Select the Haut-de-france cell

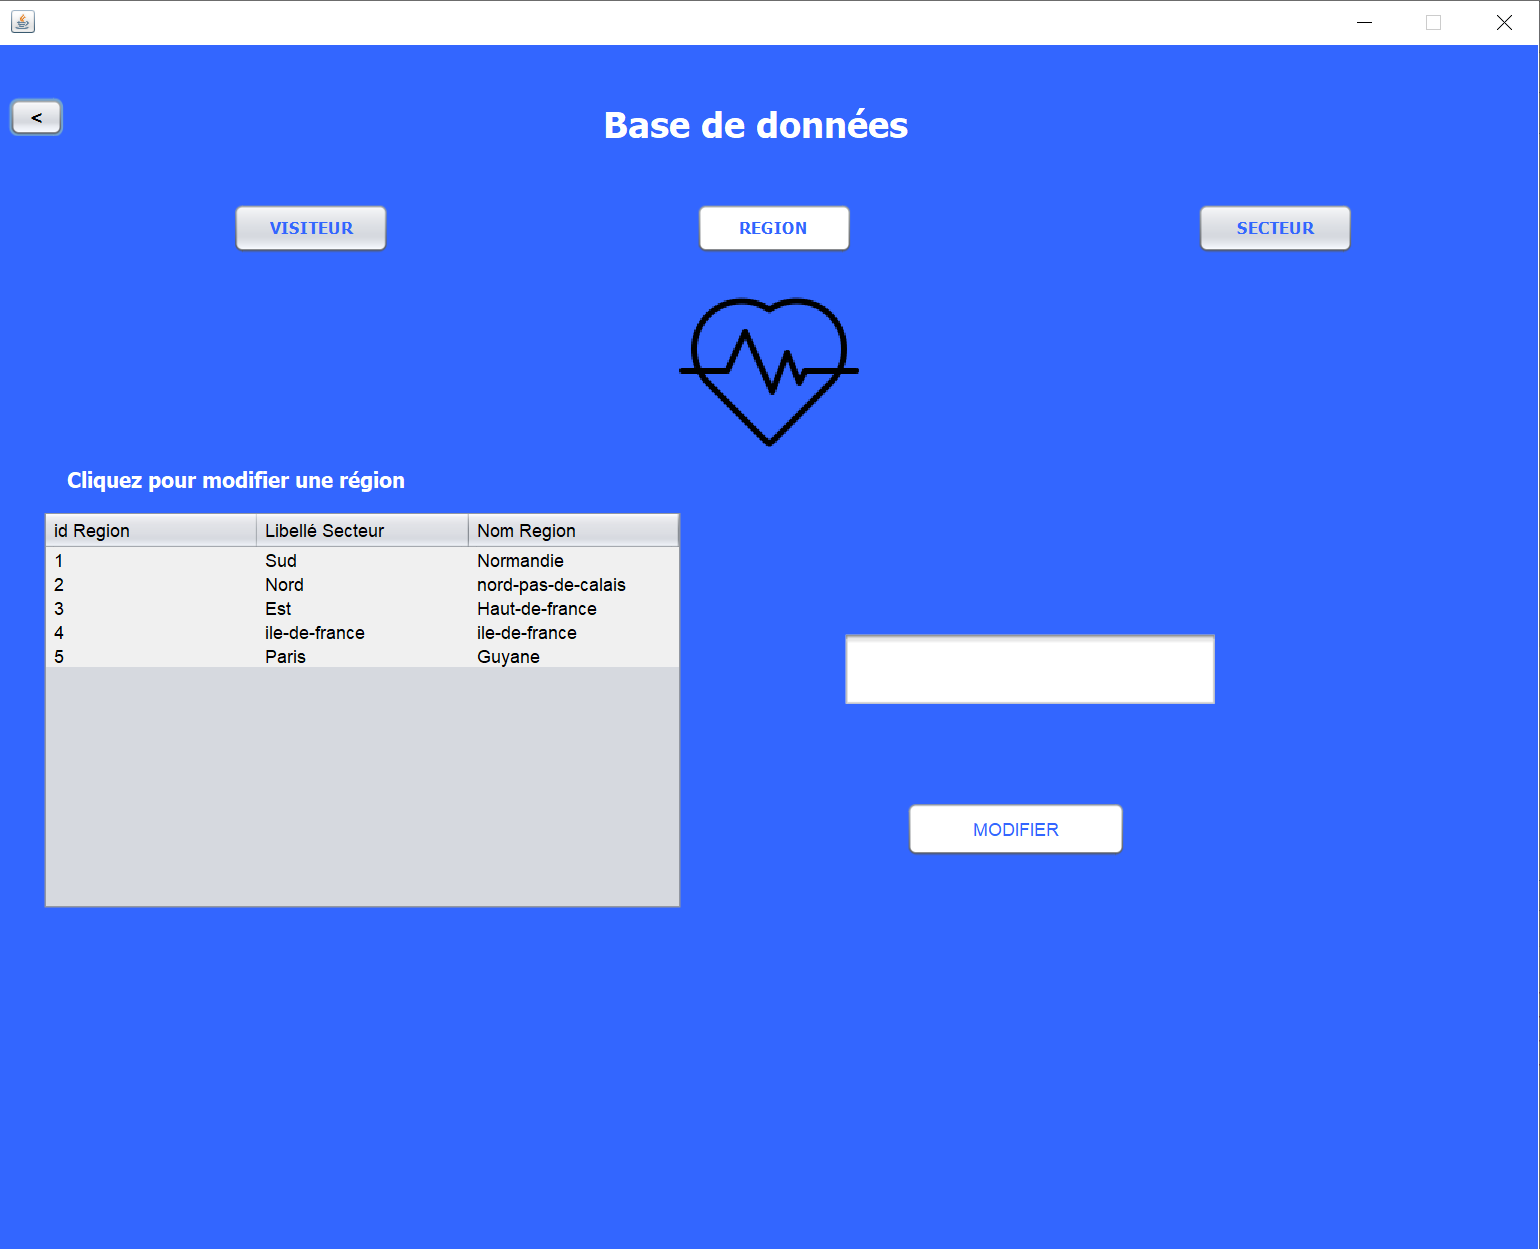[x=574, y=609]
